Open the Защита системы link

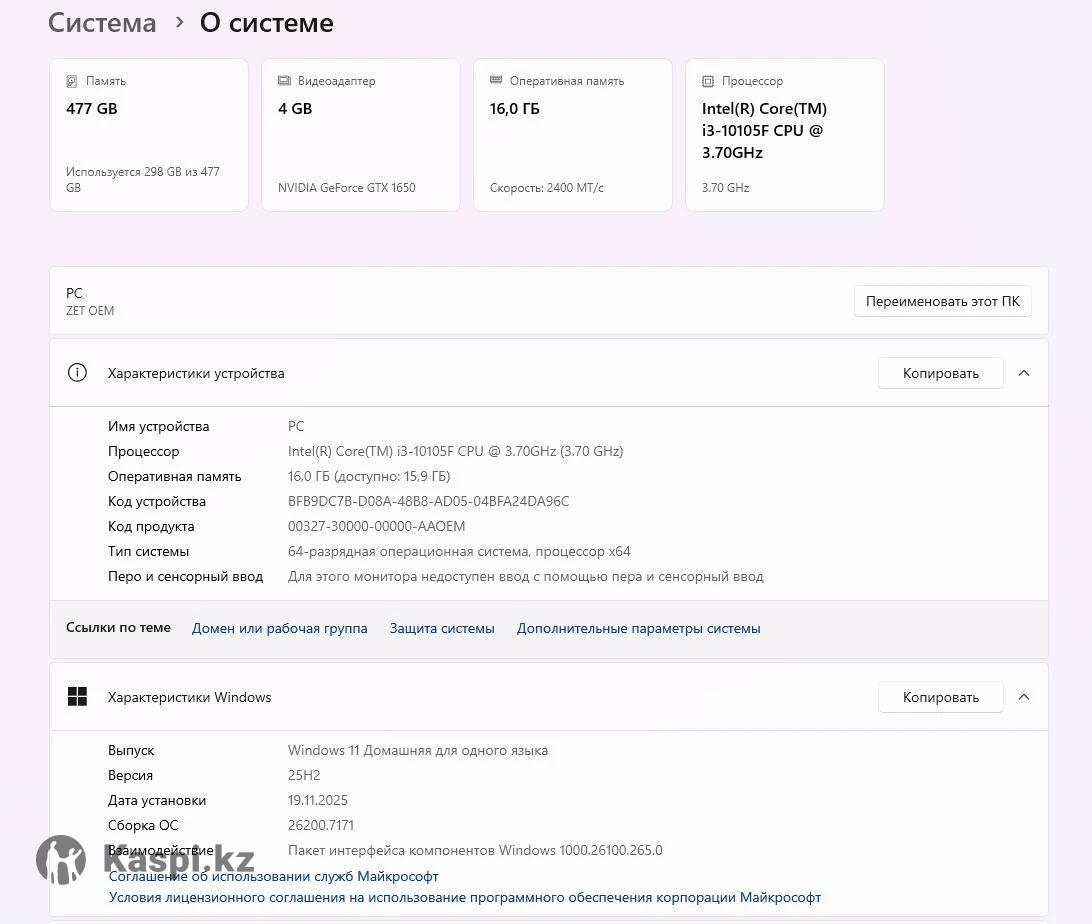(x=442, y=628)
